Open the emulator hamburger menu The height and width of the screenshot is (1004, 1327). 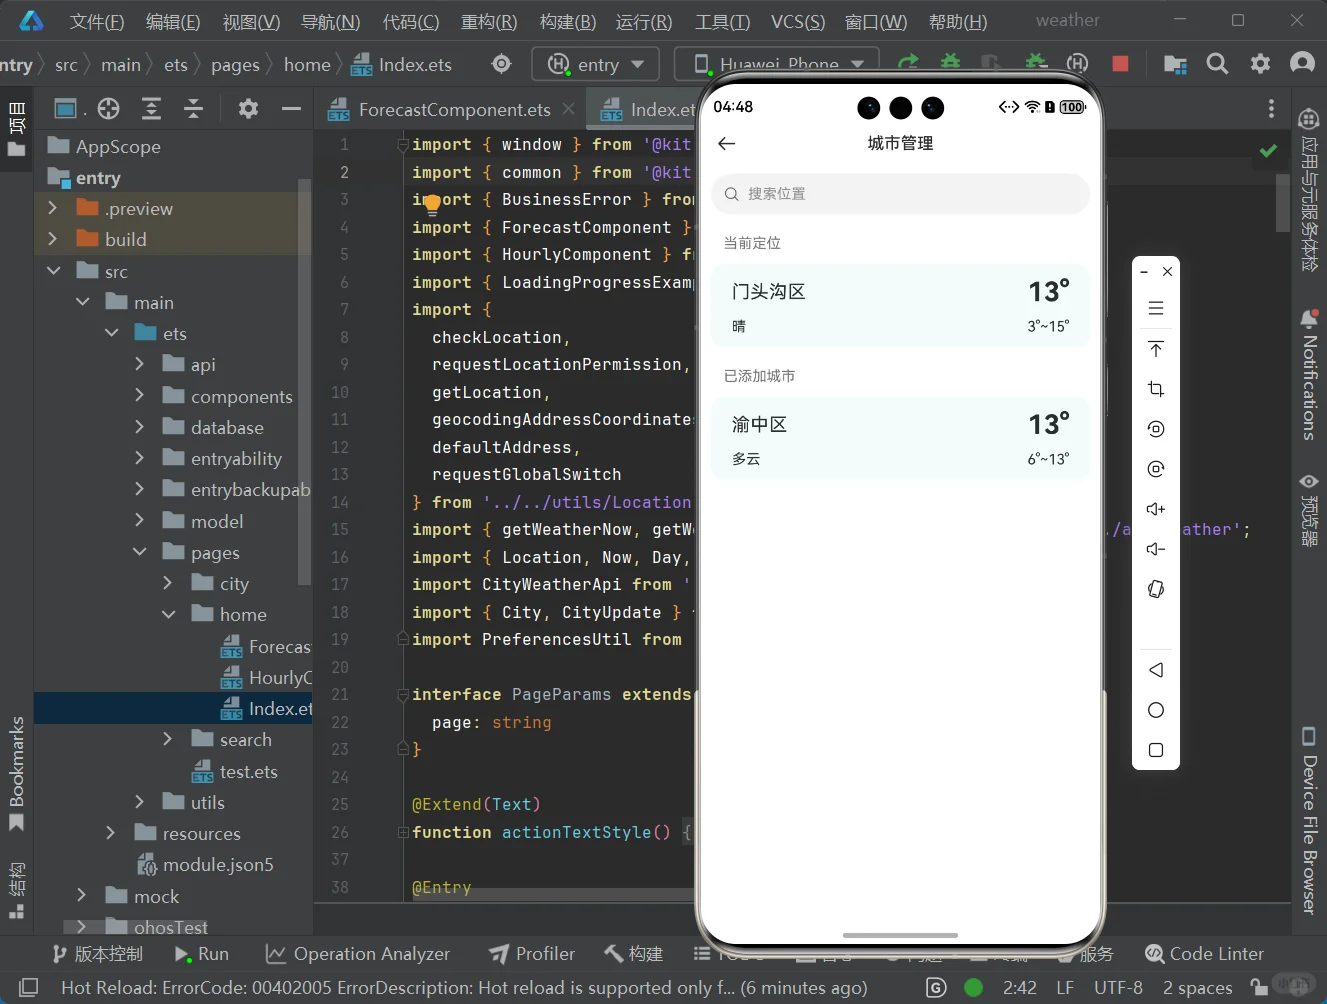point(1156,308)
